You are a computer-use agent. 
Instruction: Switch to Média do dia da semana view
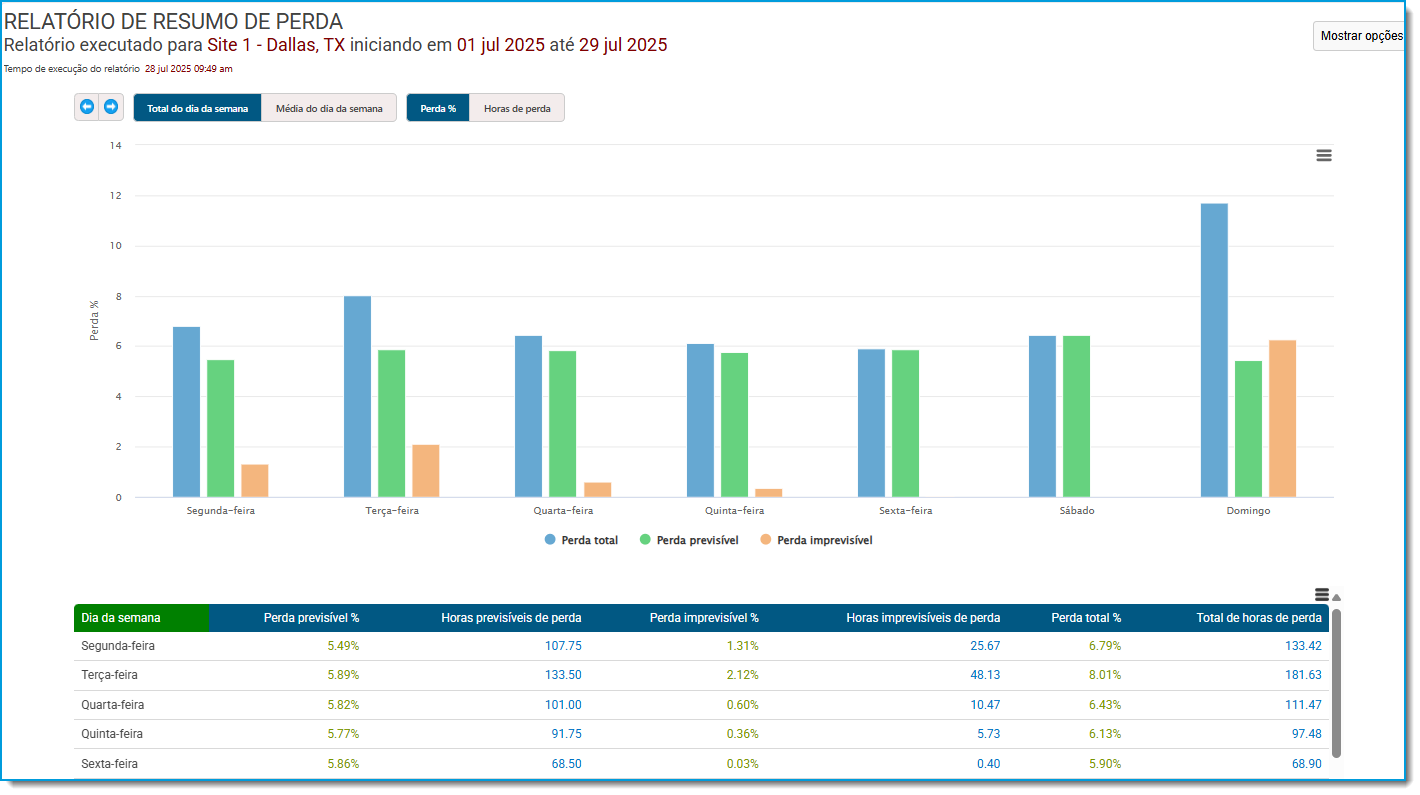pyautogui.click(x=329, y=108)
